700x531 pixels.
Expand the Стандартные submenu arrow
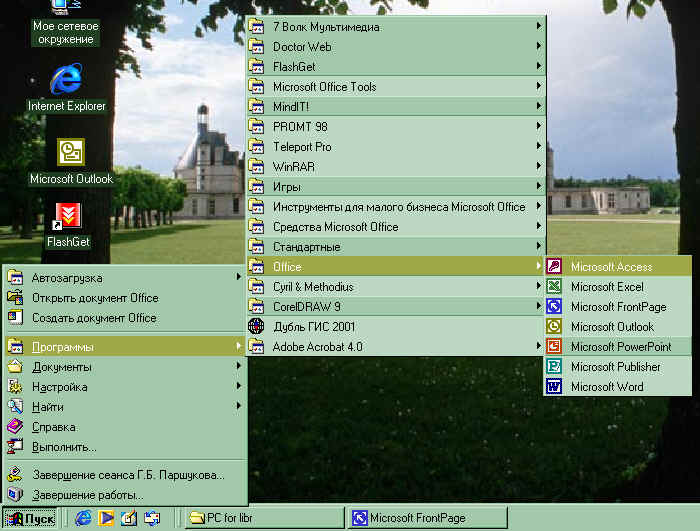tap(539, 246)
